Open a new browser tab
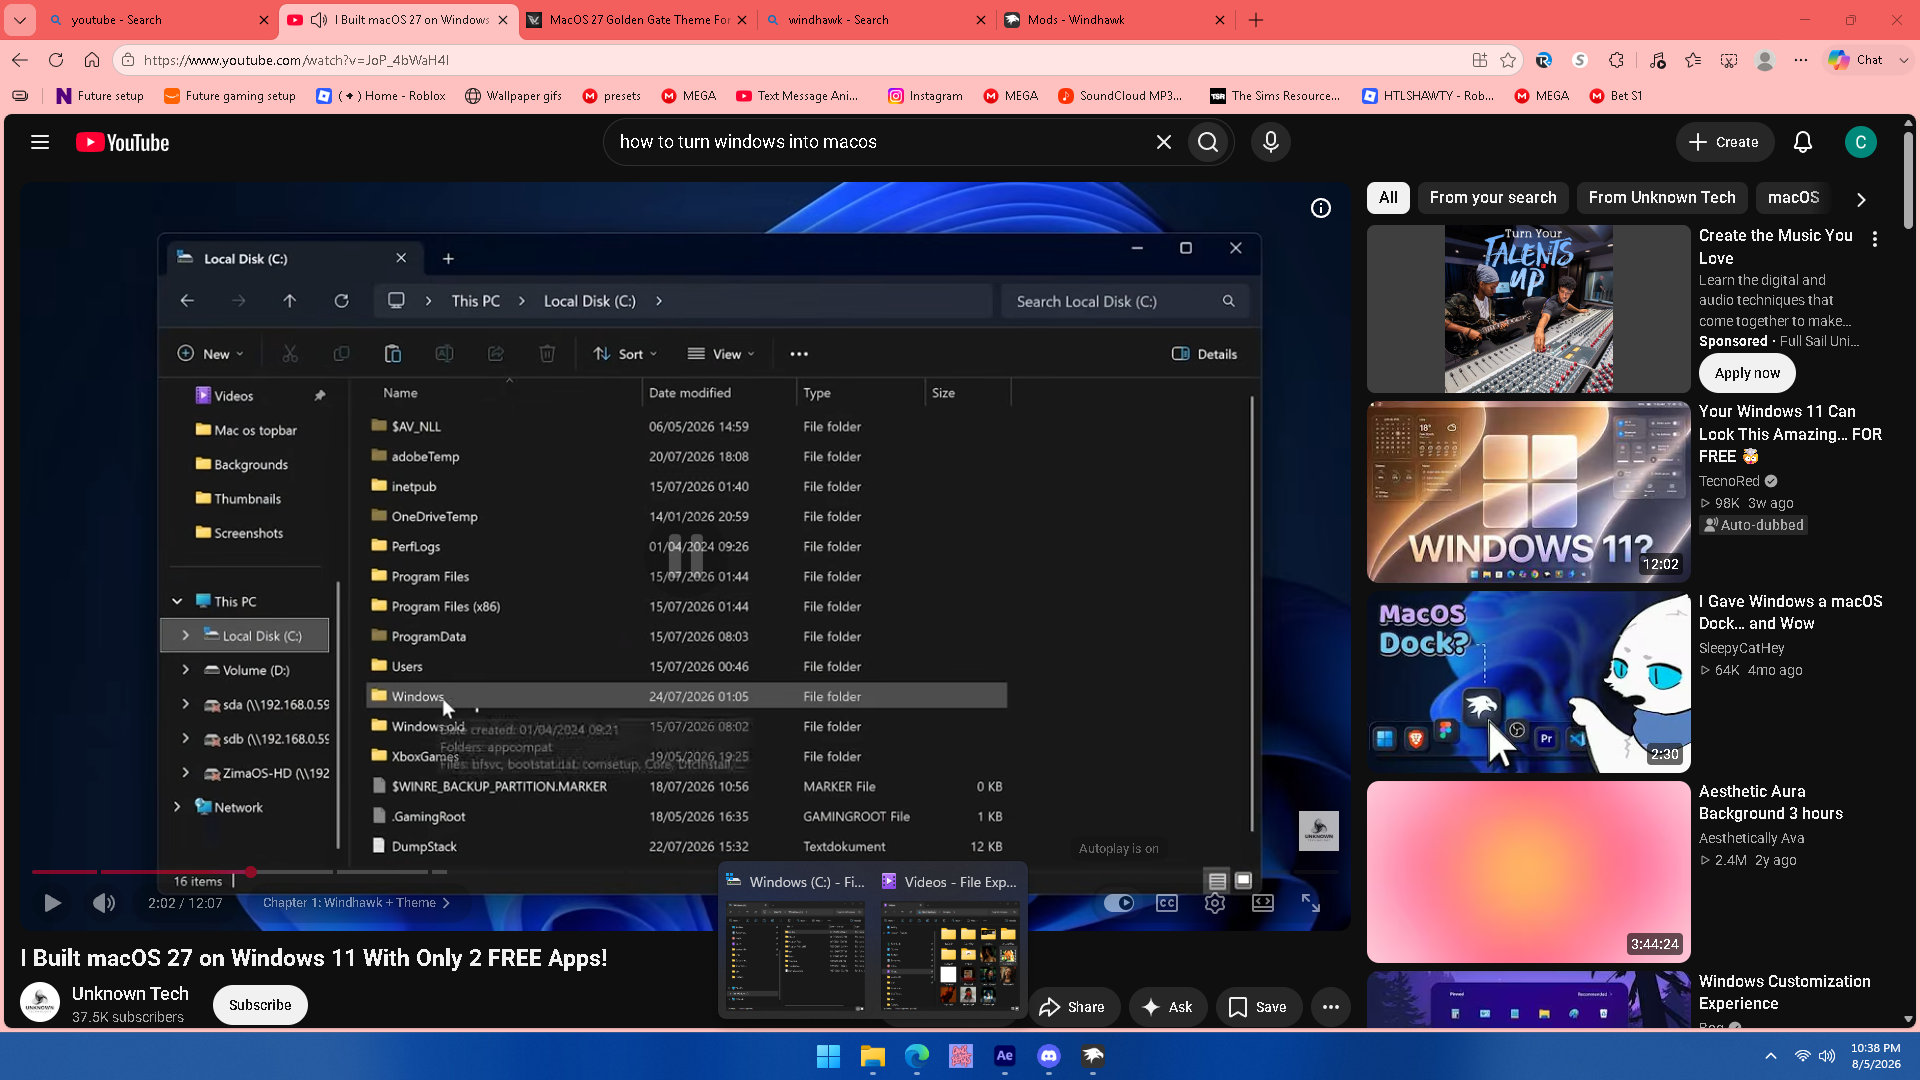The image size is (1920, 1080). pos(1256,20)
